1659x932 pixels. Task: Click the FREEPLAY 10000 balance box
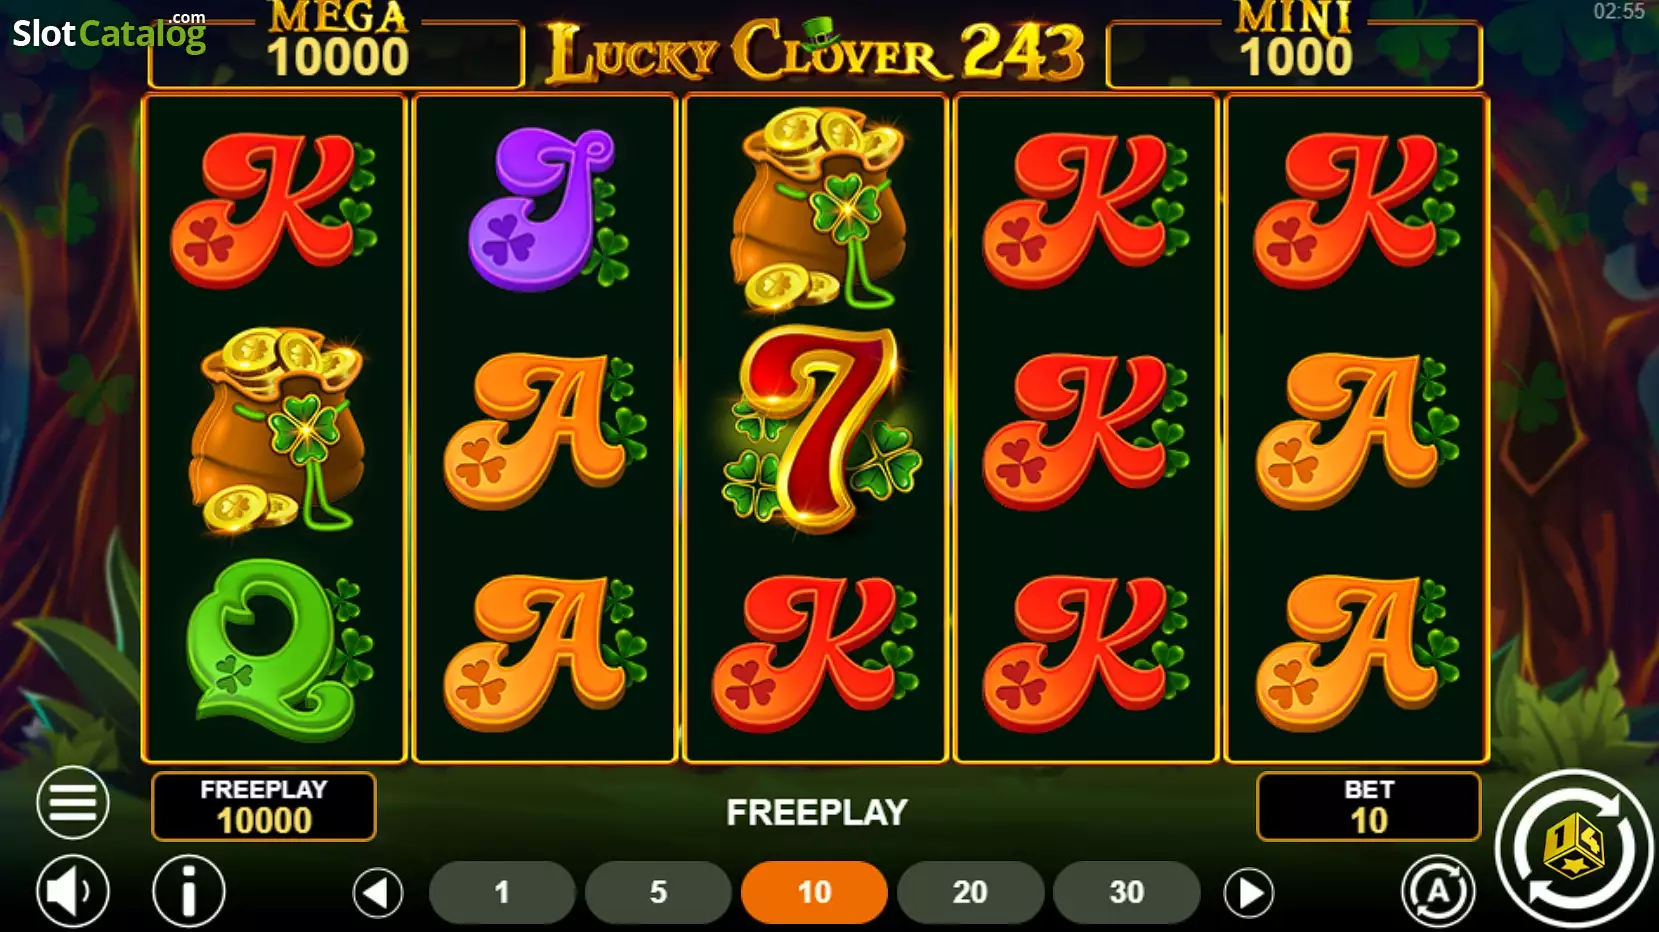(264, 806)
